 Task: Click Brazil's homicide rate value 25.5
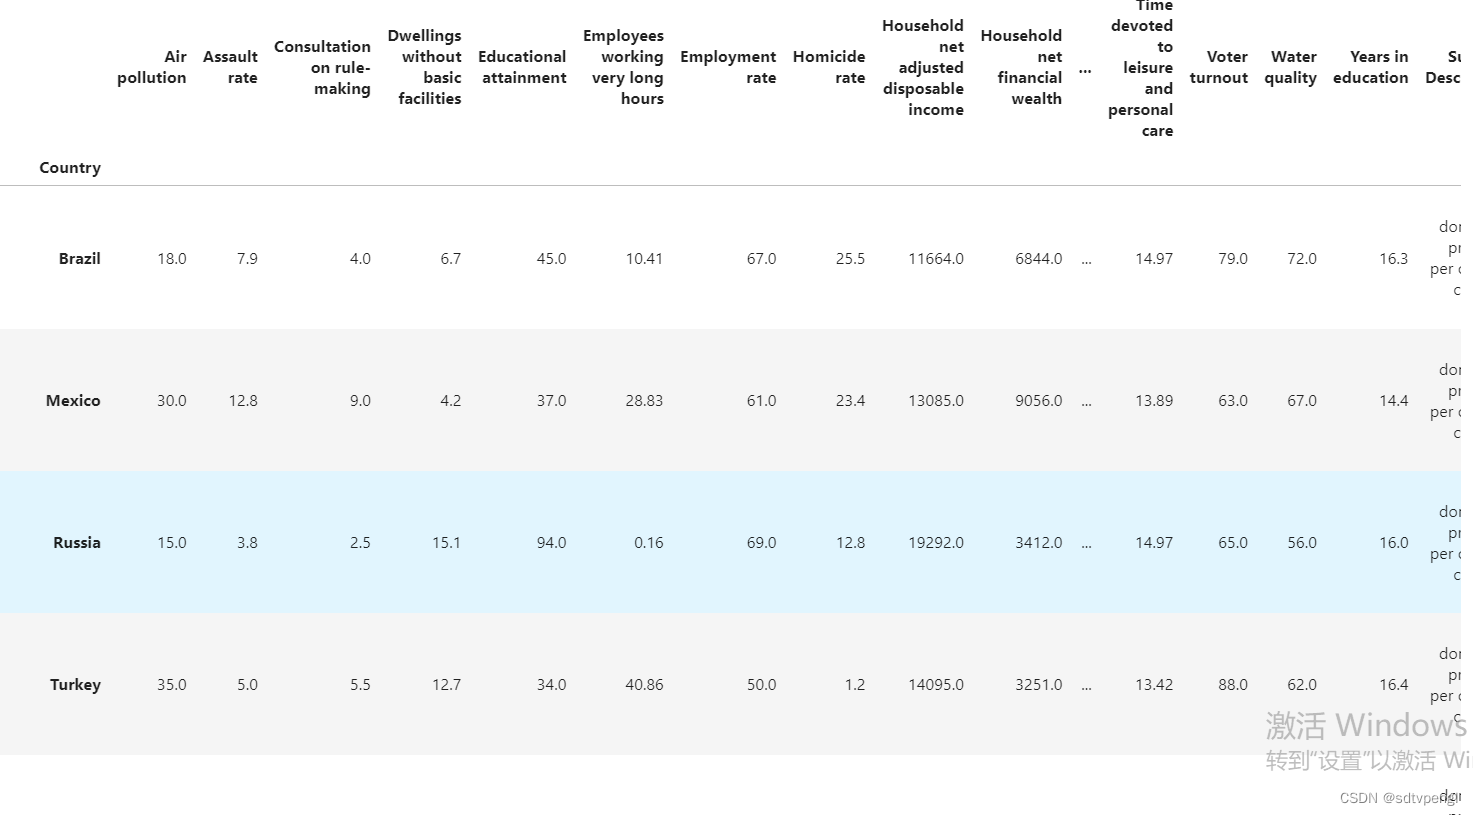pos(850,258)
